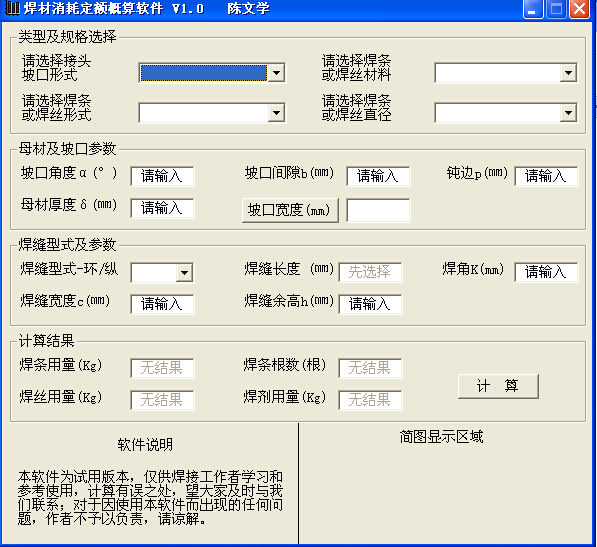Click the 计 算 button
The height and width of the screenshot is (547, 597).
pyautogui.click(x=498, y=386)
